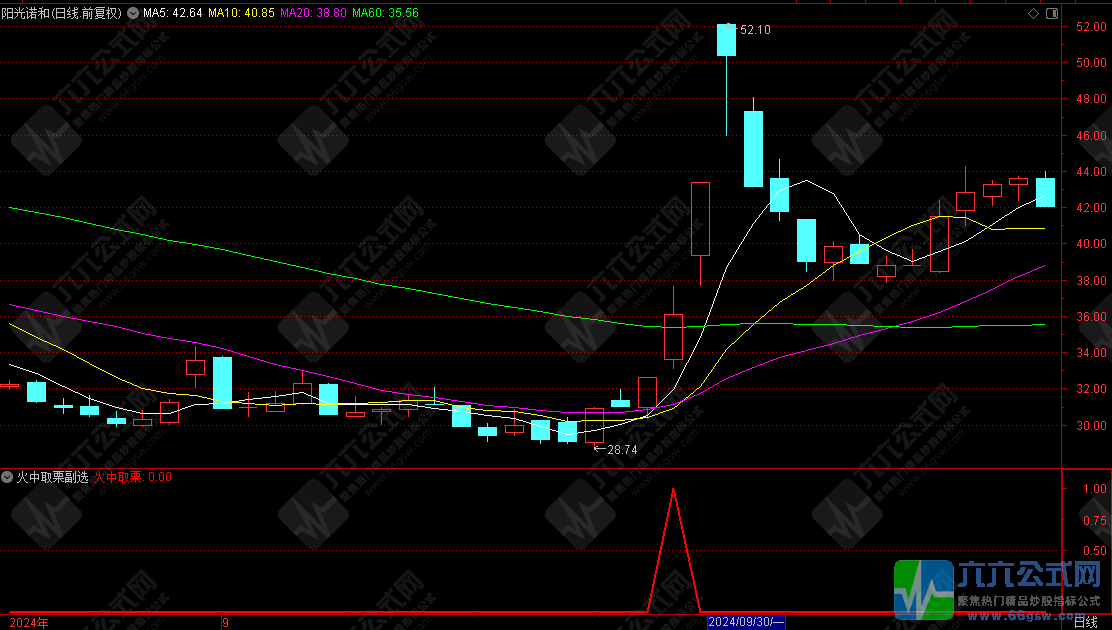
Task: Select month 9 marker on time axis
Action: tap(226, 622)
